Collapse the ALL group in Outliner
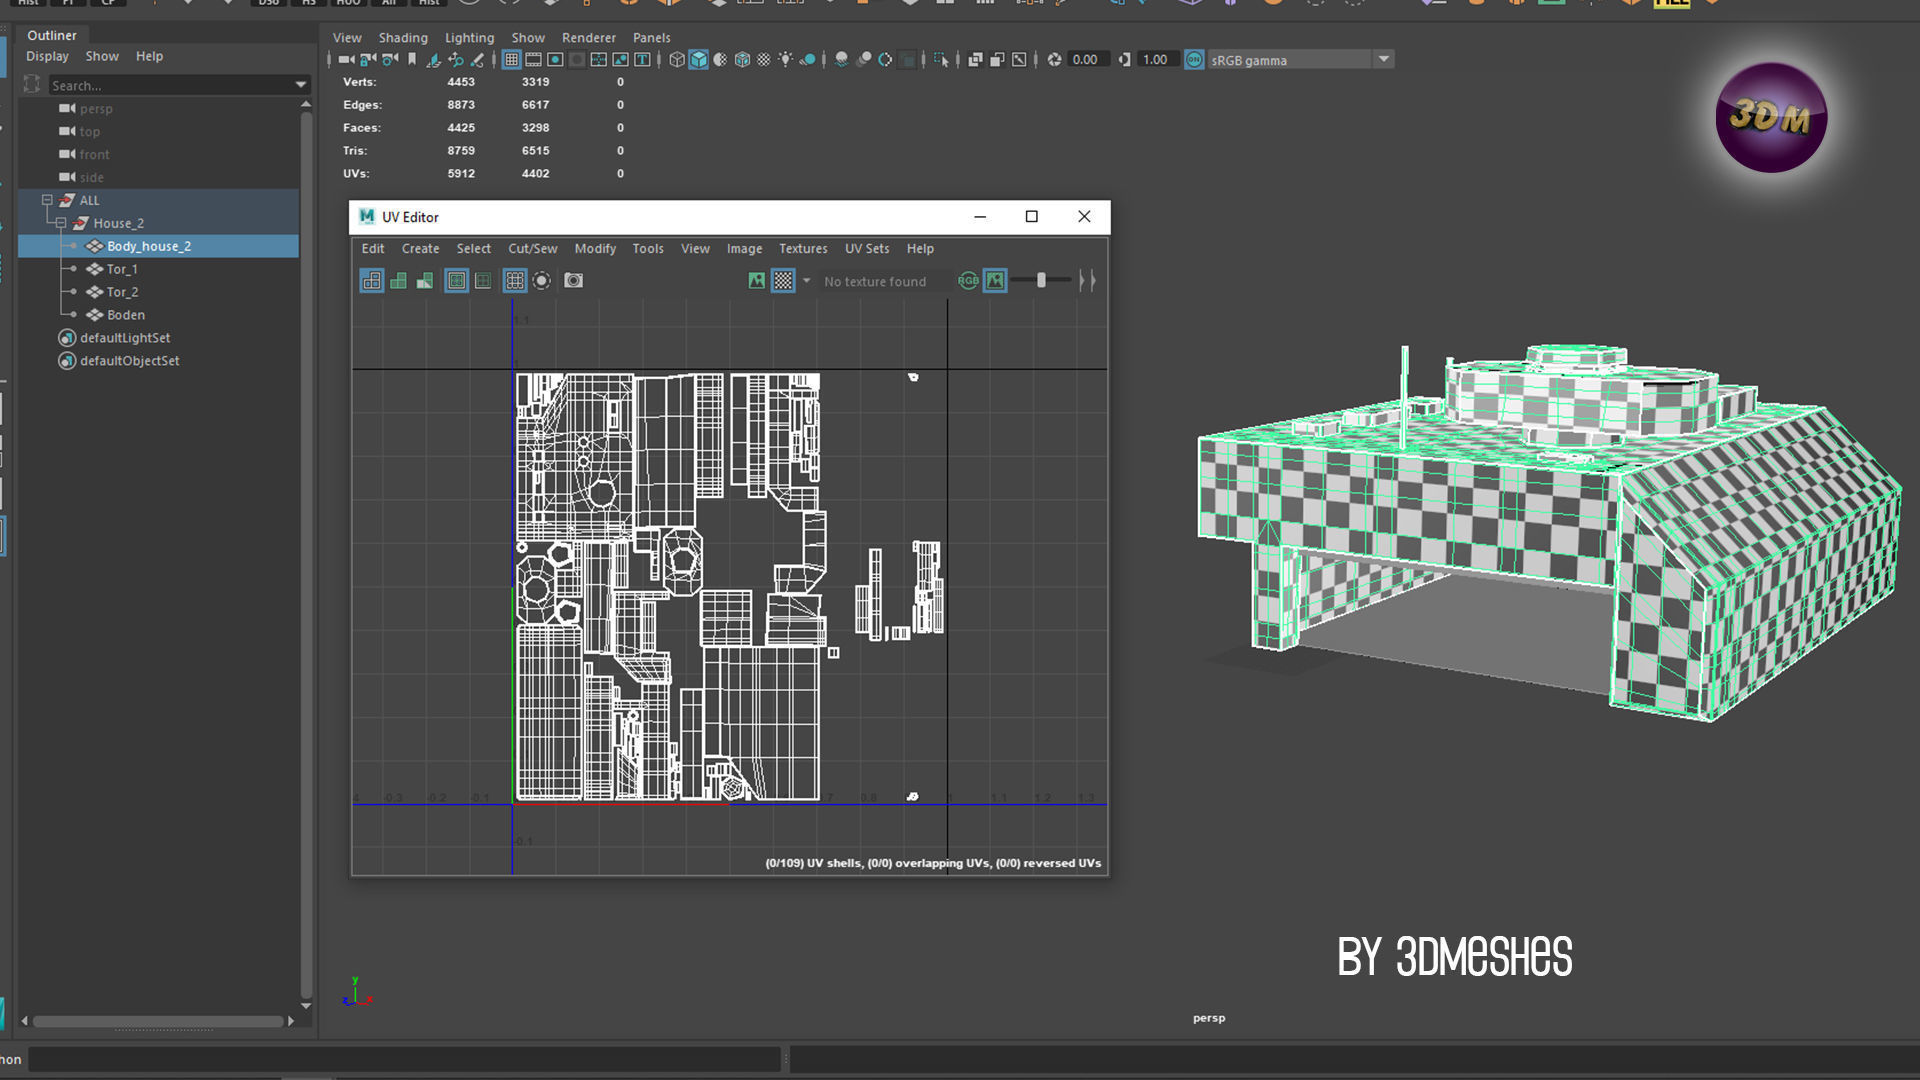1920x1080 pixels. [x=47, y=200]
